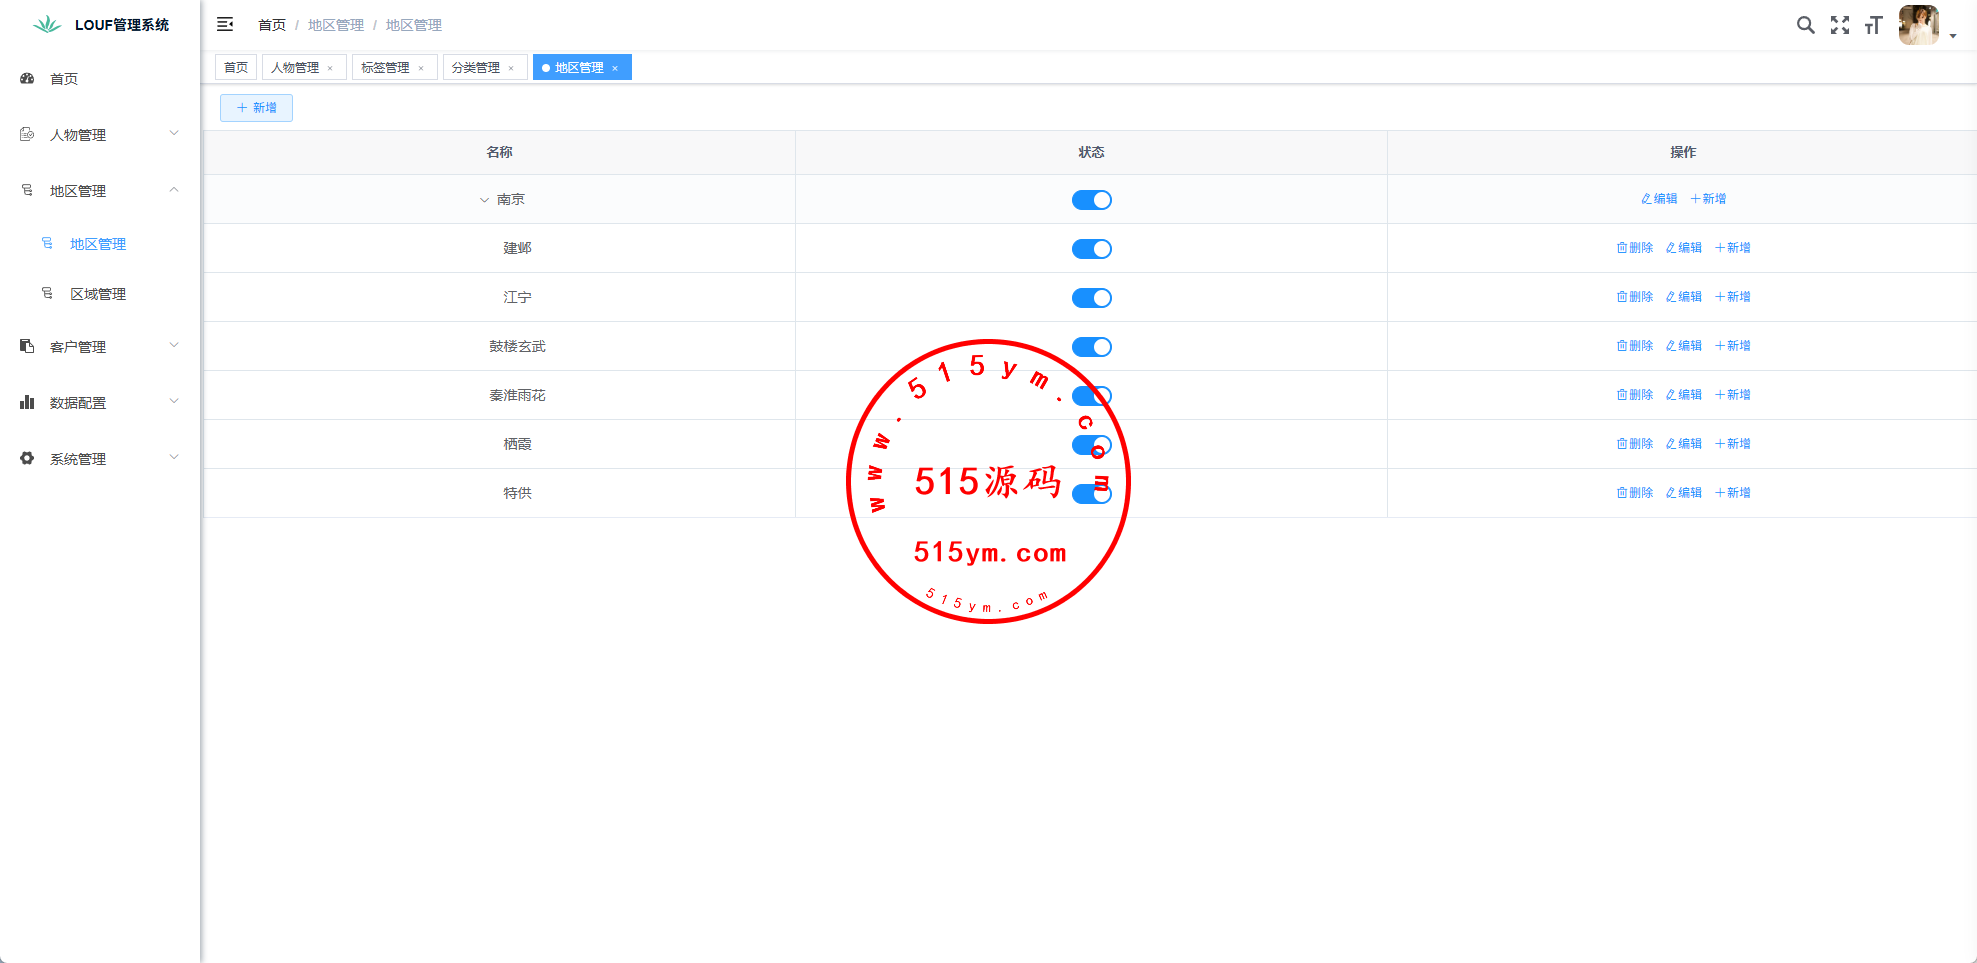The height and width of the screenshot is (963, 1977).
Task: Turn off the 江宁 status switch
Action: [1091, 298]
